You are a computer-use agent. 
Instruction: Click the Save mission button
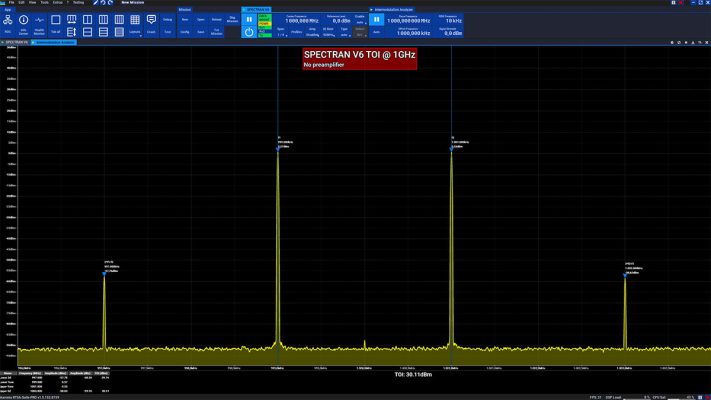pos(201,32)
